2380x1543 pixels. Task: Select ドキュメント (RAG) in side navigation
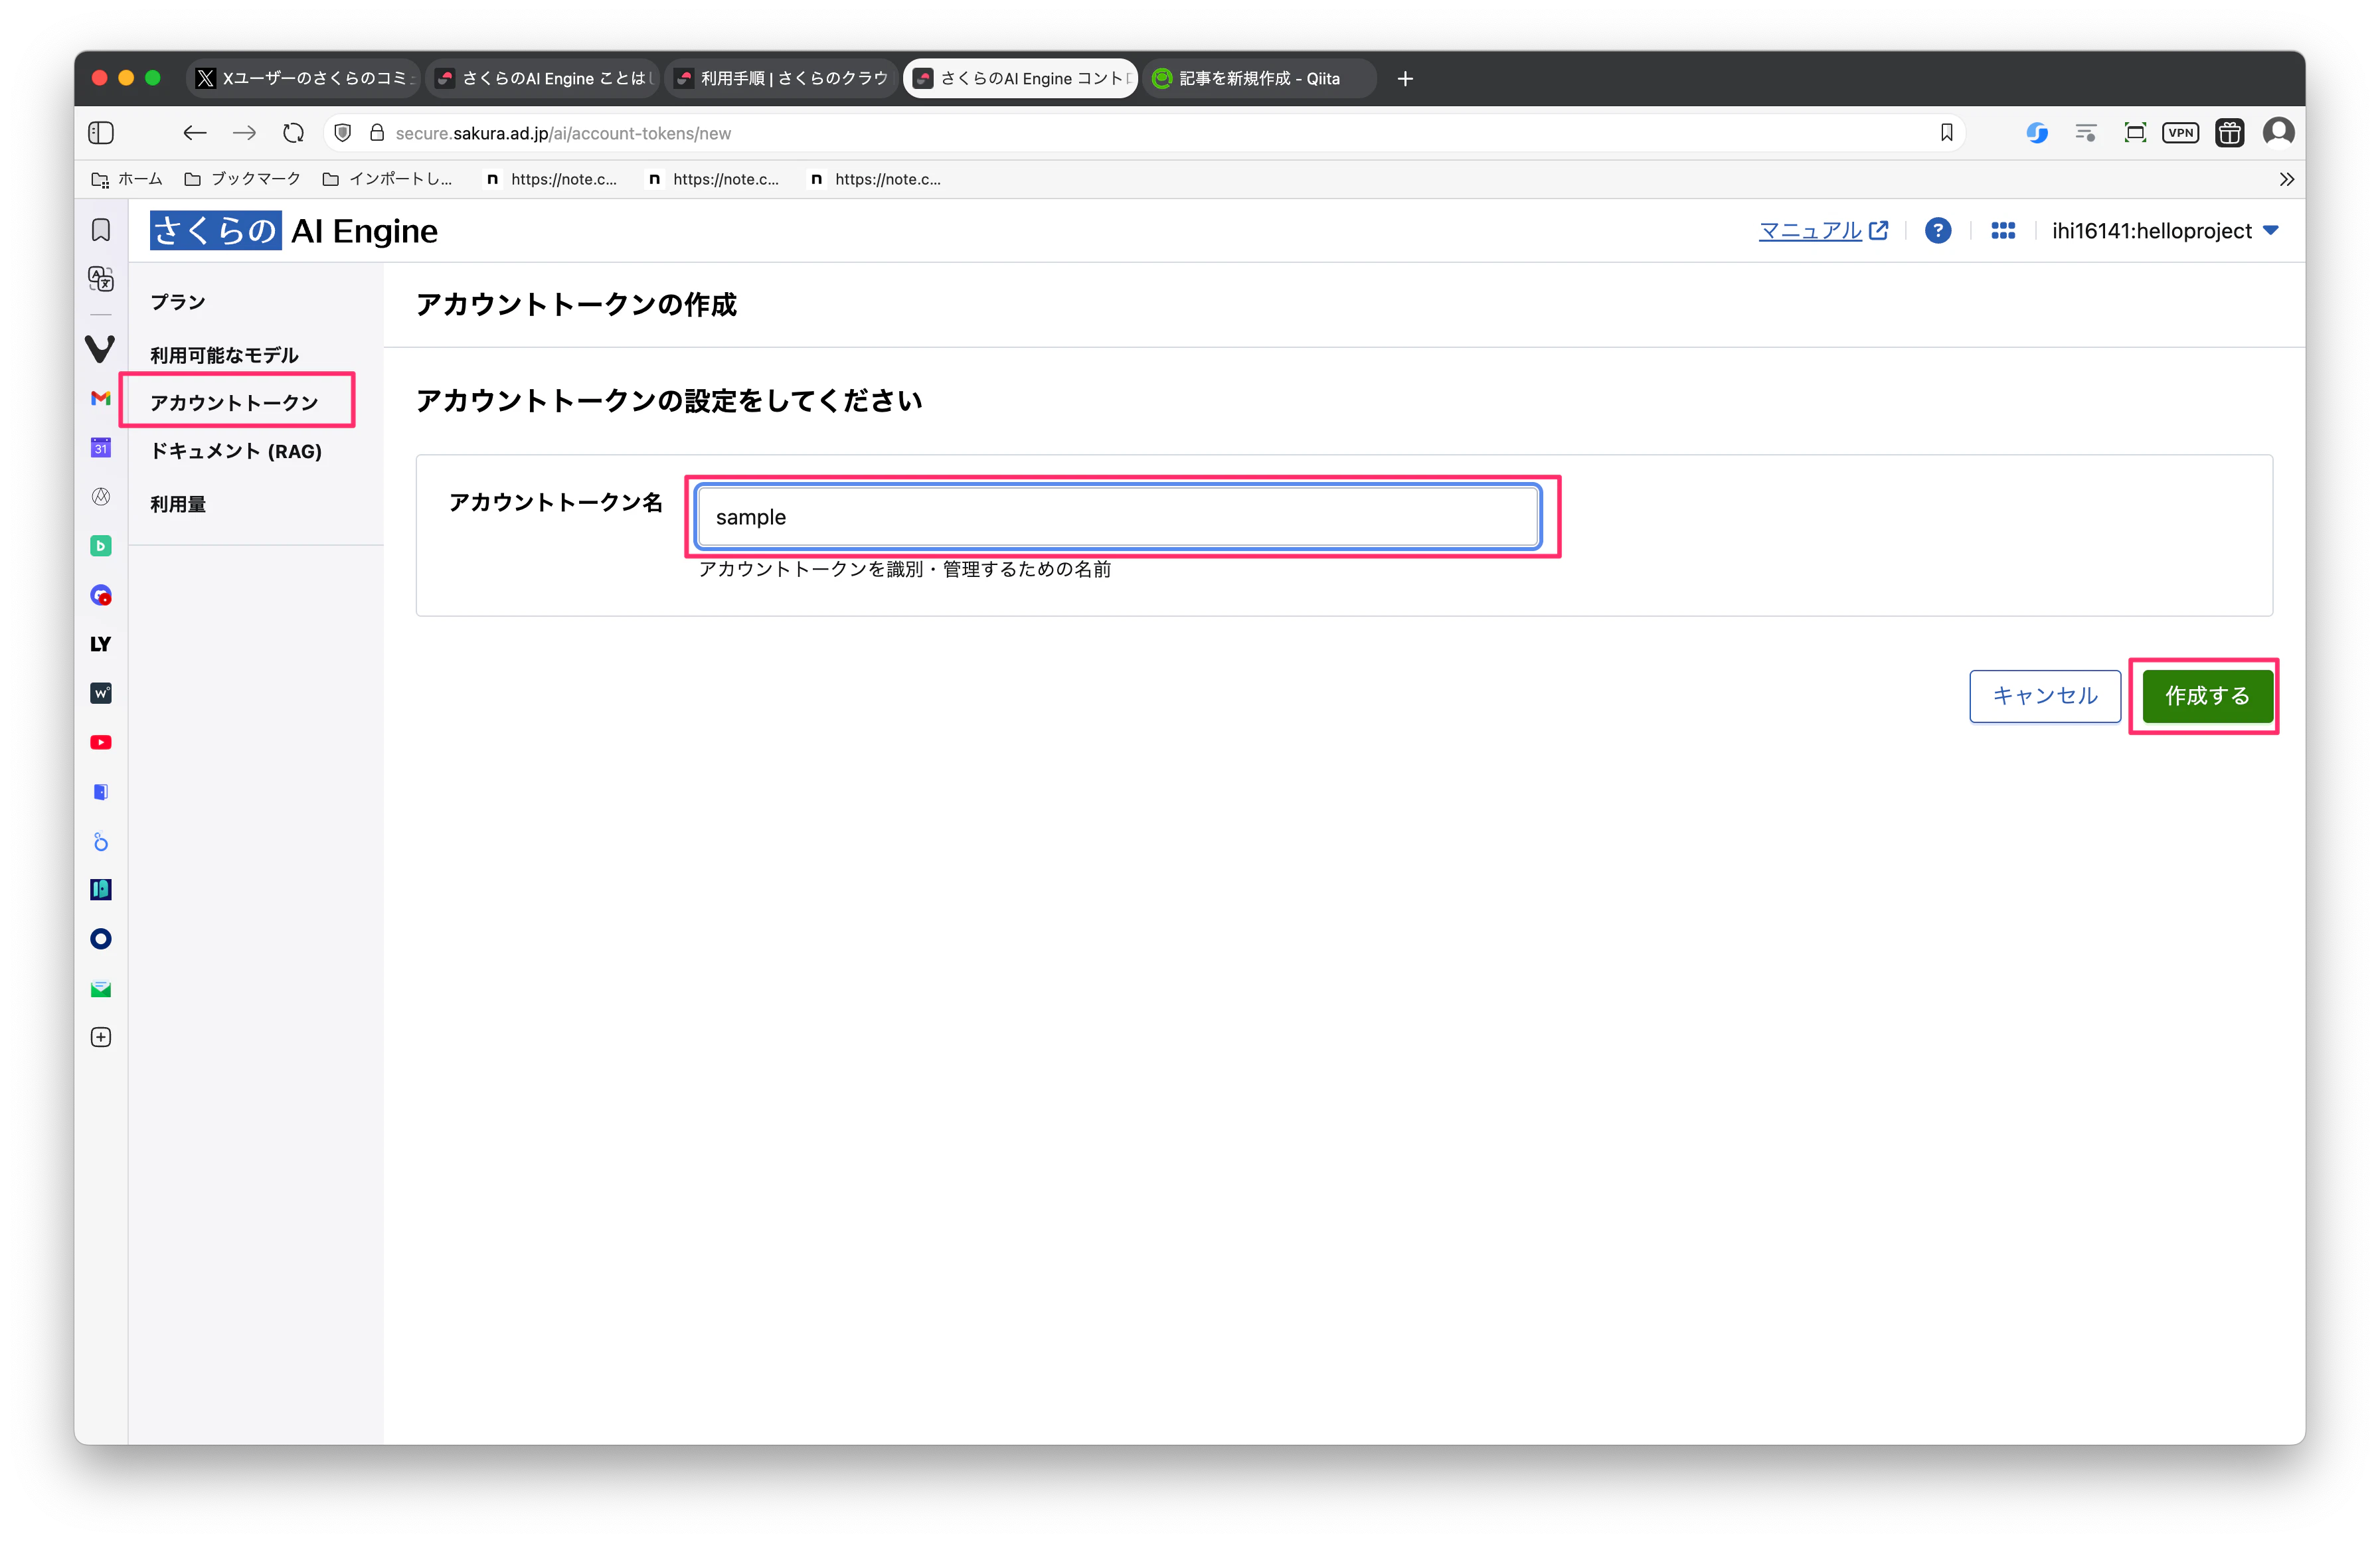point(236,451)
